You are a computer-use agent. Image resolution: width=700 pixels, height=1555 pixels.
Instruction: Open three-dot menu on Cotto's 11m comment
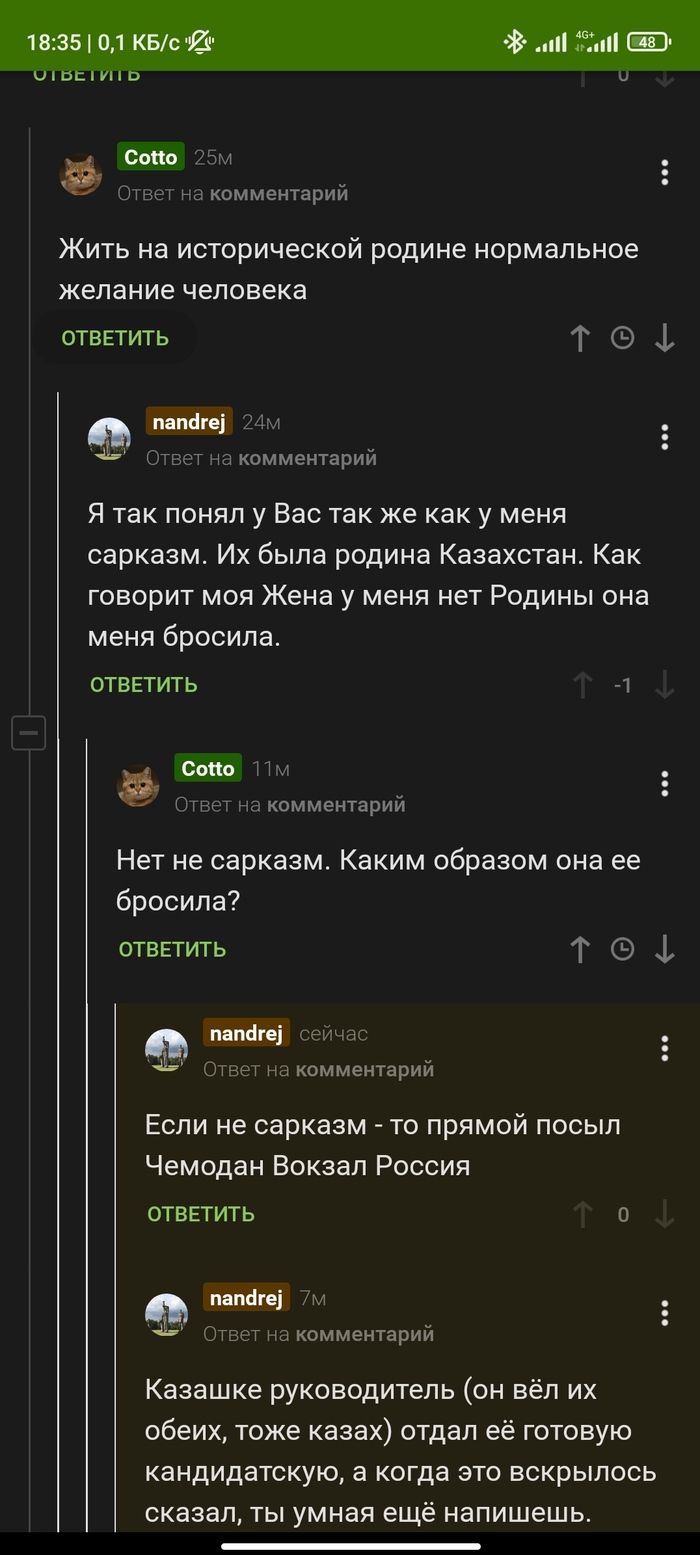tap(665, 784)
